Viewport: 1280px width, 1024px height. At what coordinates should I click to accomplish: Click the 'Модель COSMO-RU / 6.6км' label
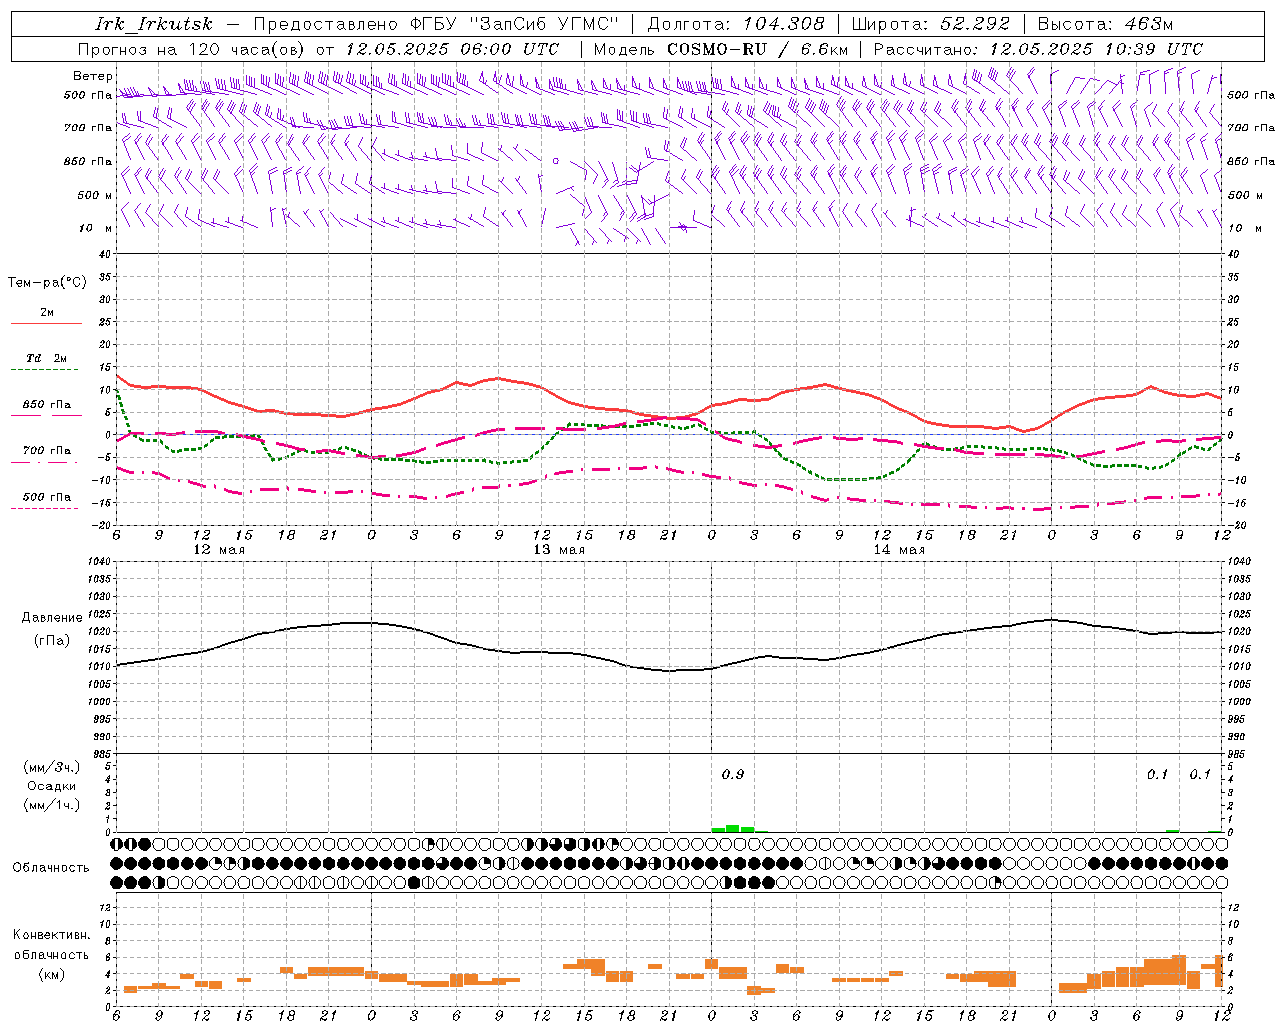(721, 49)
